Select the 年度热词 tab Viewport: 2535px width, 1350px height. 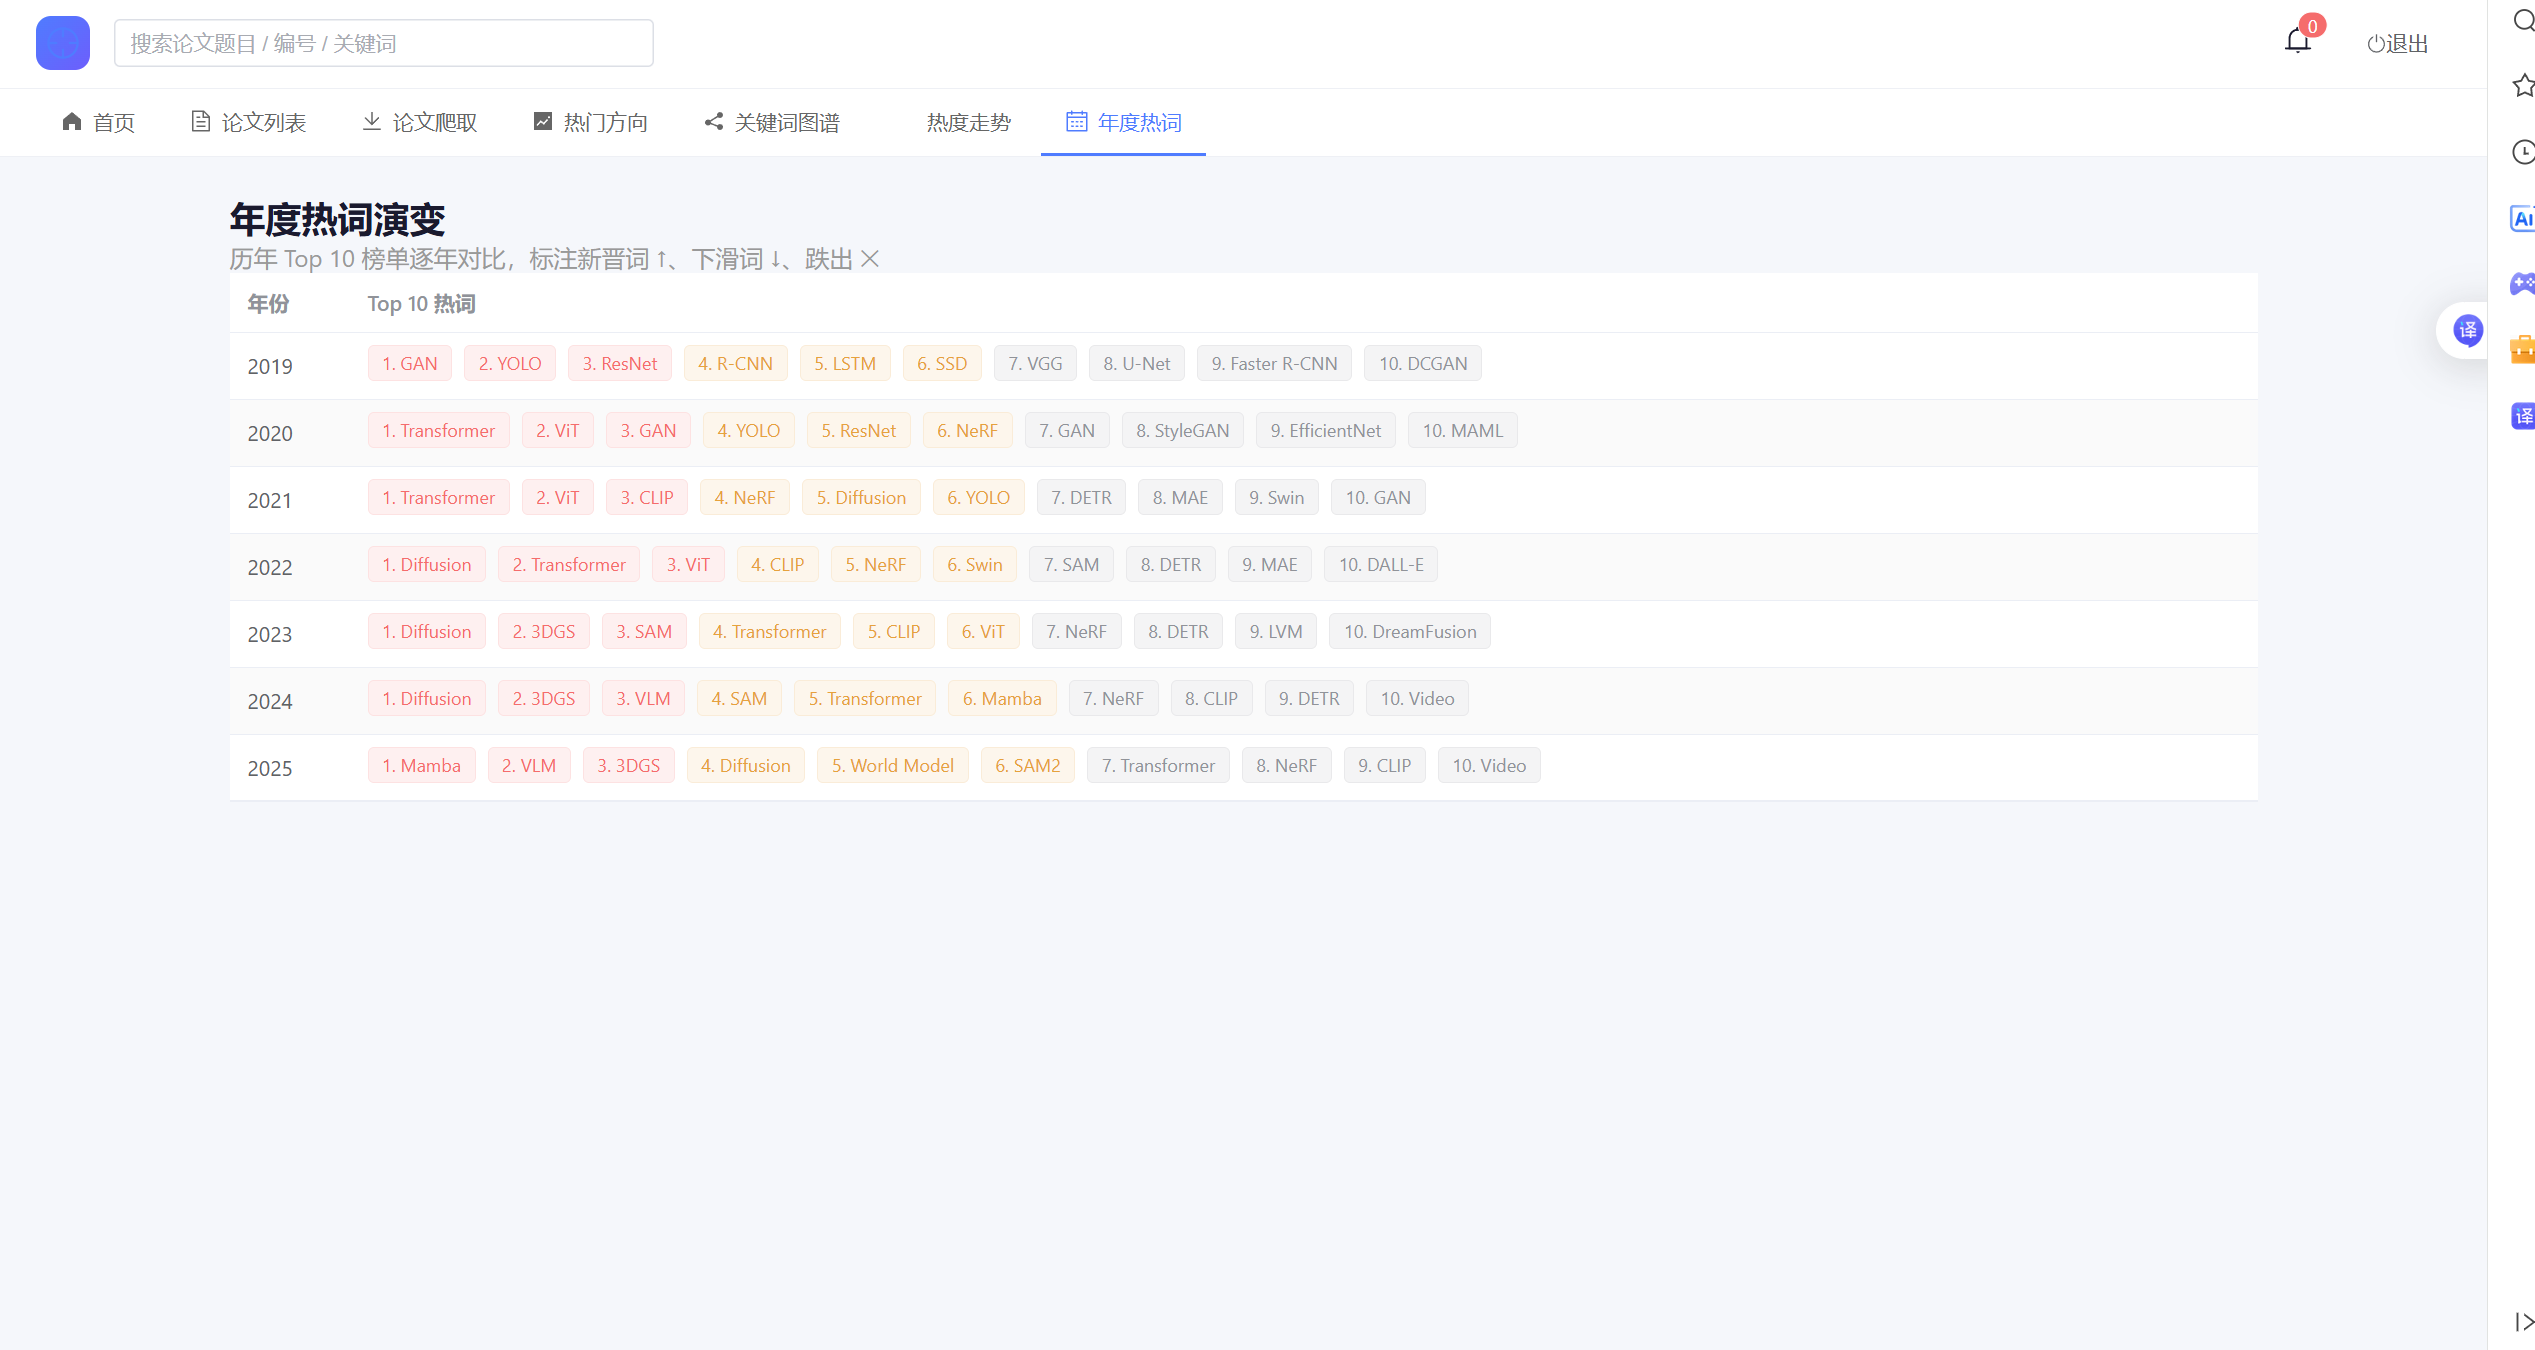coord(1123,122)
